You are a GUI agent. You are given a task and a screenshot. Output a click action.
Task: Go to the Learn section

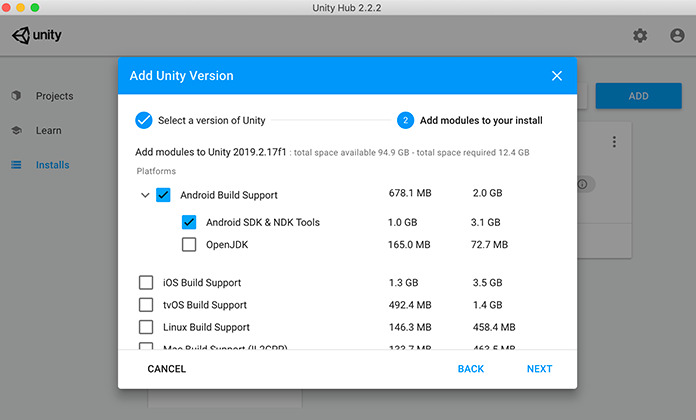(49, 131)
